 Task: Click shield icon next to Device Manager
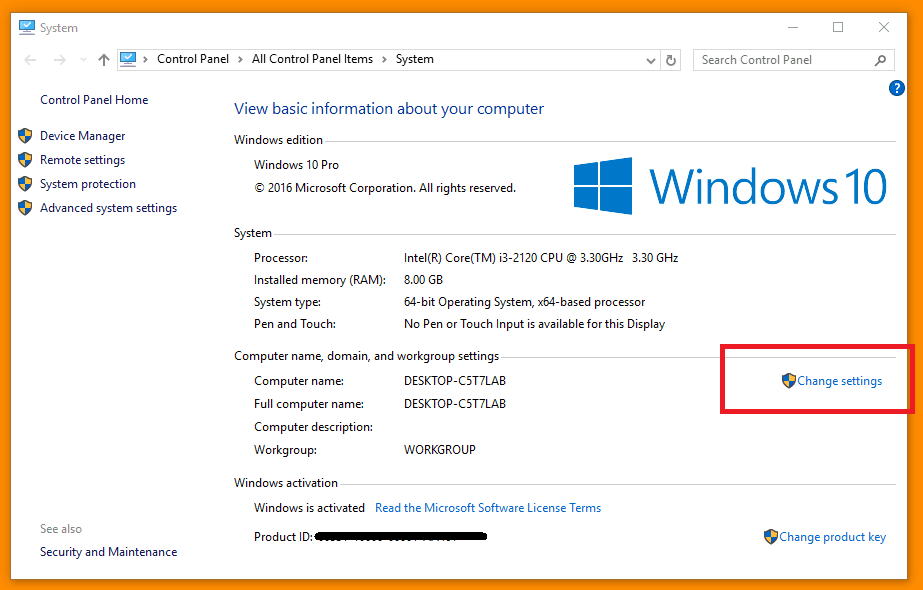click(25, 136)
